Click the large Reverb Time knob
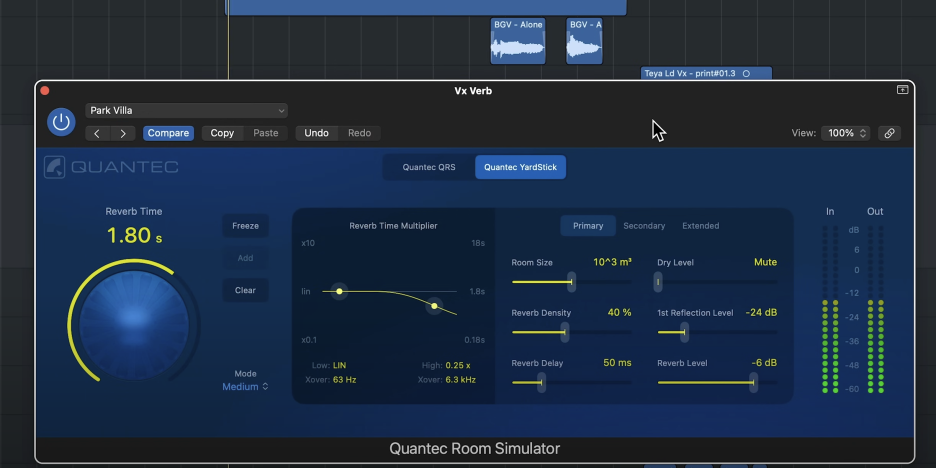 point(134,326)
